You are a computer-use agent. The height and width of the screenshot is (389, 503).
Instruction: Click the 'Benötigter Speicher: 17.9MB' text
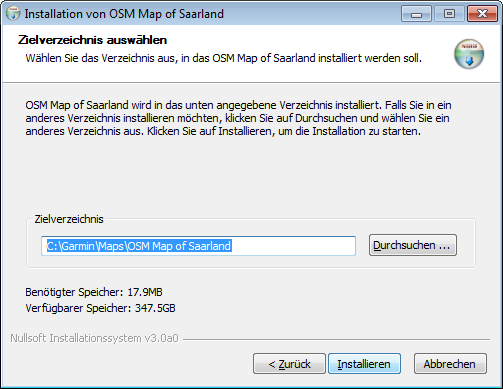click(x=94, y=292)
